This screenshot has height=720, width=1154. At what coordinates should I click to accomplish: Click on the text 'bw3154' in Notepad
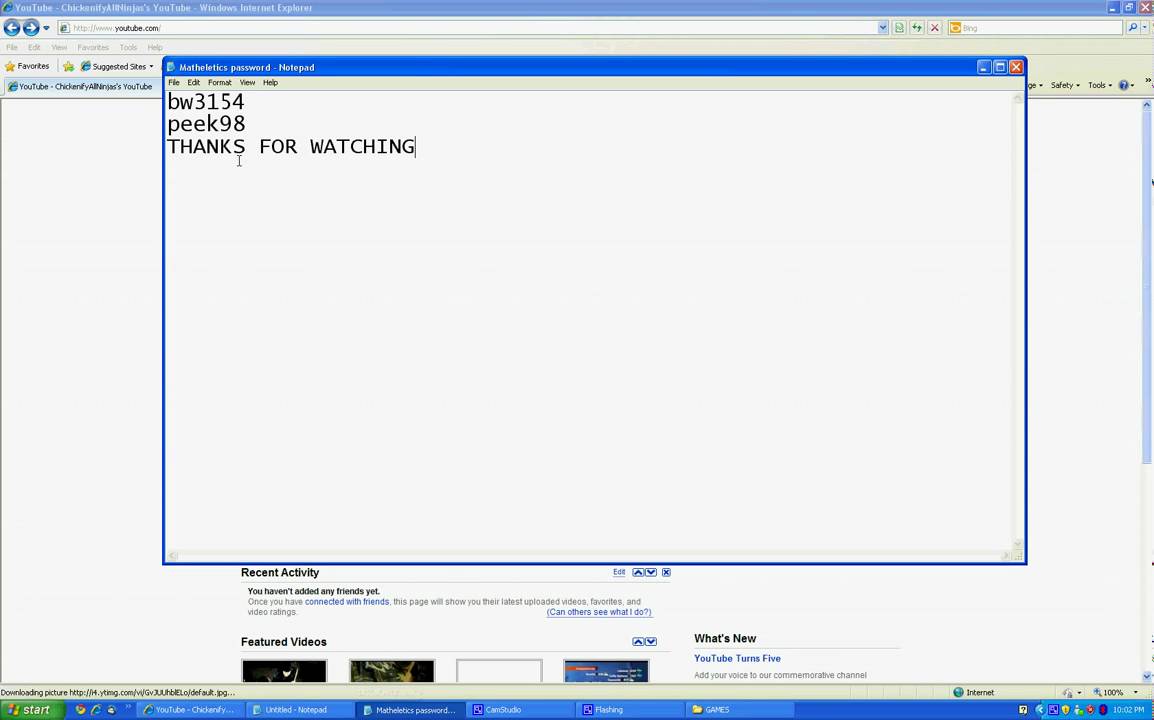tap(205, 102)
